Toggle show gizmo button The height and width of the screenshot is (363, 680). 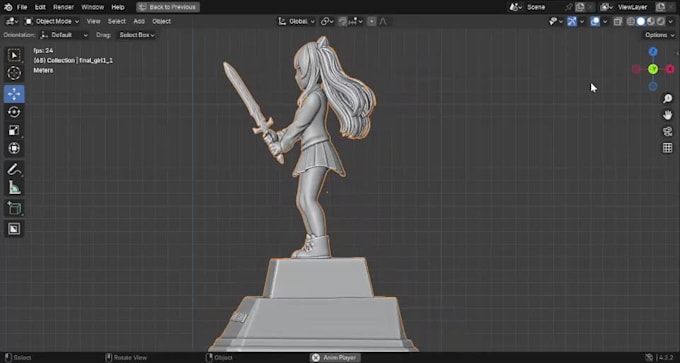572,21
